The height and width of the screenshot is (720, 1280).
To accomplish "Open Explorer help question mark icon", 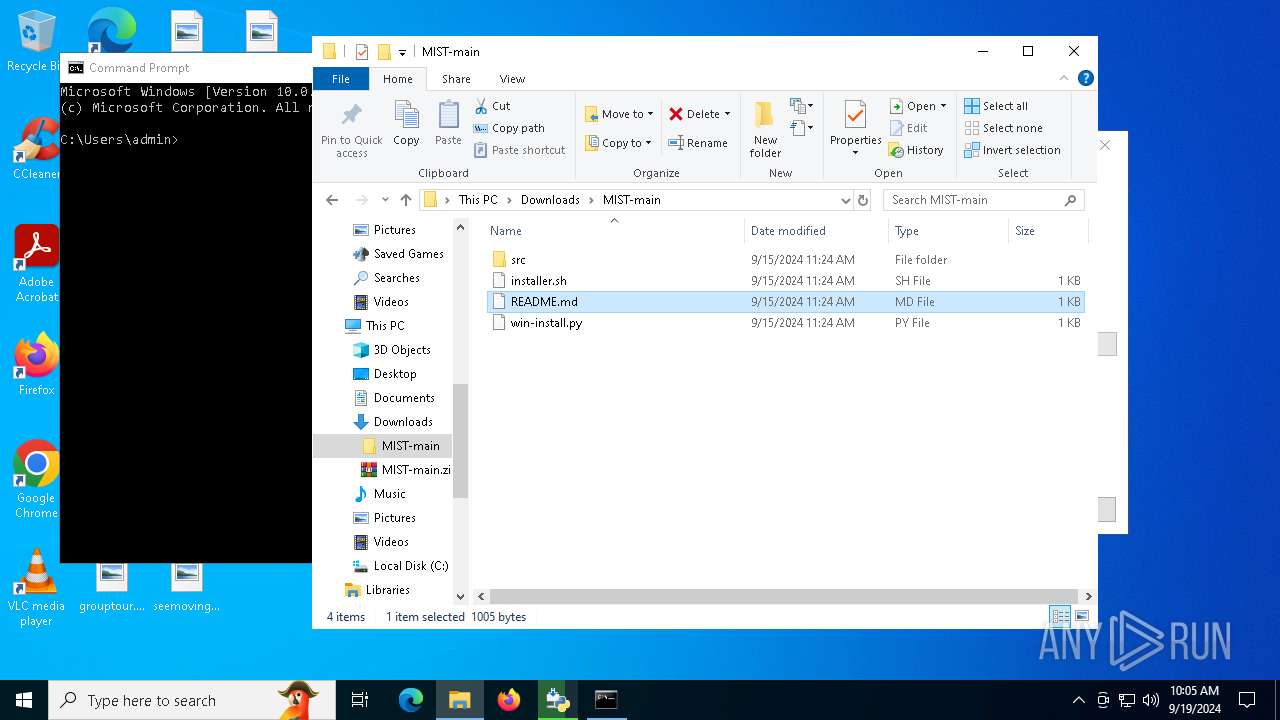I will [x=1085, y=78].
